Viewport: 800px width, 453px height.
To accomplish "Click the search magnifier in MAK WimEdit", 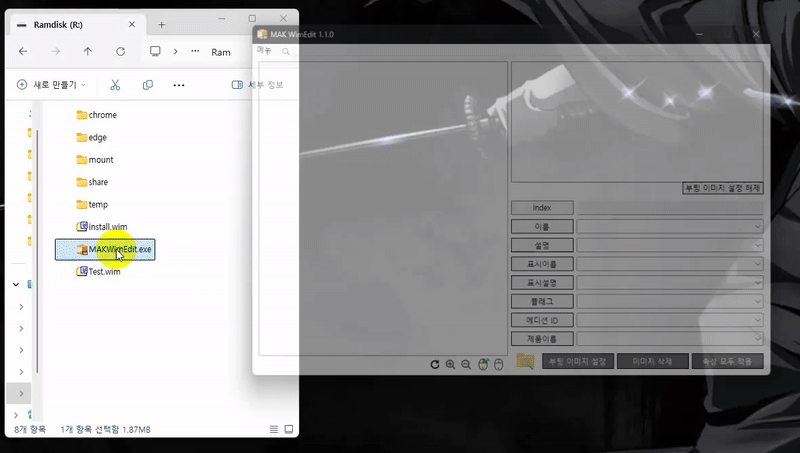I will point(286,52).
